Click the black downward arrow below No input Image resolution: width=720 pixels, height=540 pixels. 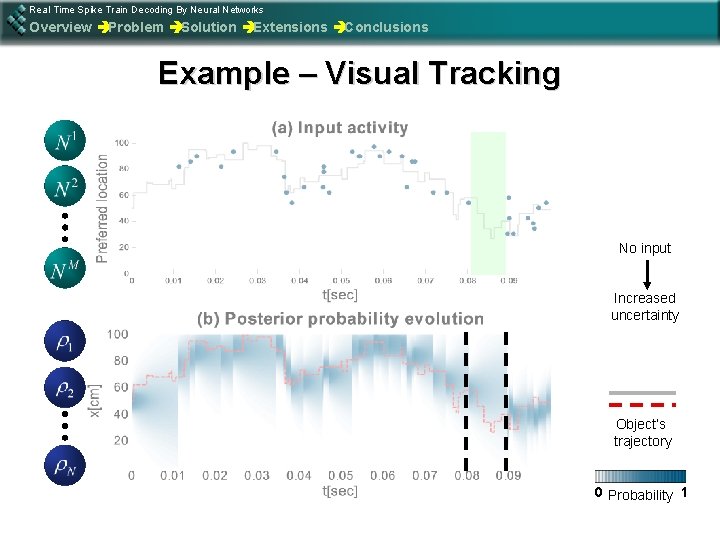pyautogui.click(x=647, y=275)
